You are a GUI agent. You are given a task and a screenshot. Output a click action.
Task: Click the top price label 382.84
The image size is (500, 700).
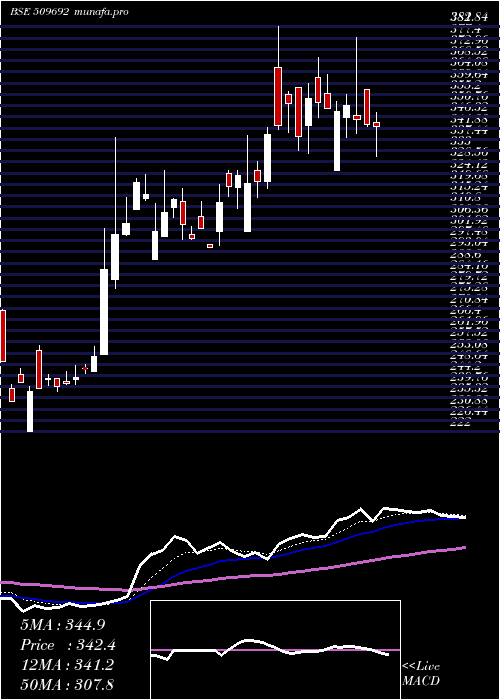click(x=469, y=18)
